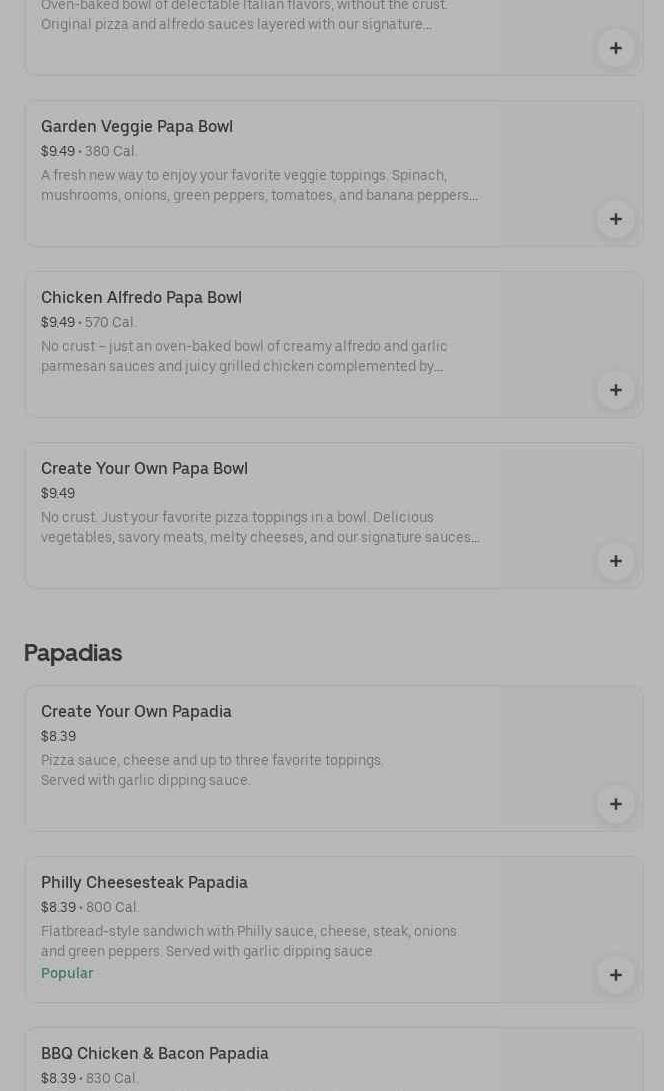Click the Philly Cheesesteak Papadia flatbread description
The image size is (664, 1091).
[248, 941]
